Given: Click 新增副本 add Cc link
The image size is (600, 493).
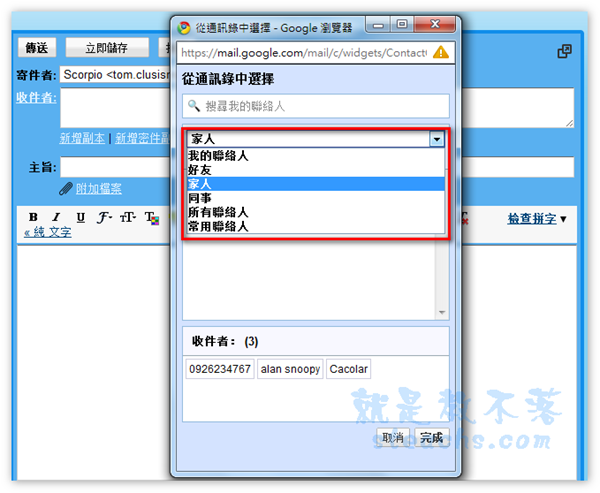Looking at the screenshot, I should point(82,138).
